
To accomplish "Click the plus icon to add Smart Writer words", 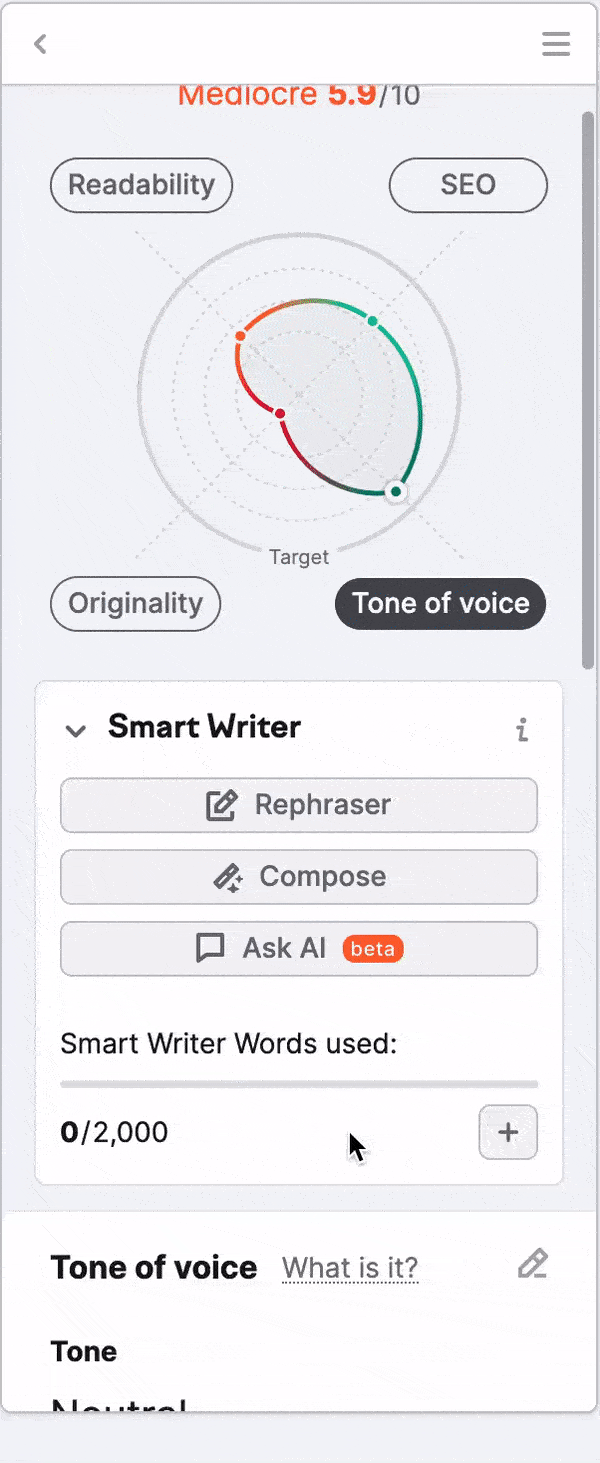I will tap(508, 1132).
